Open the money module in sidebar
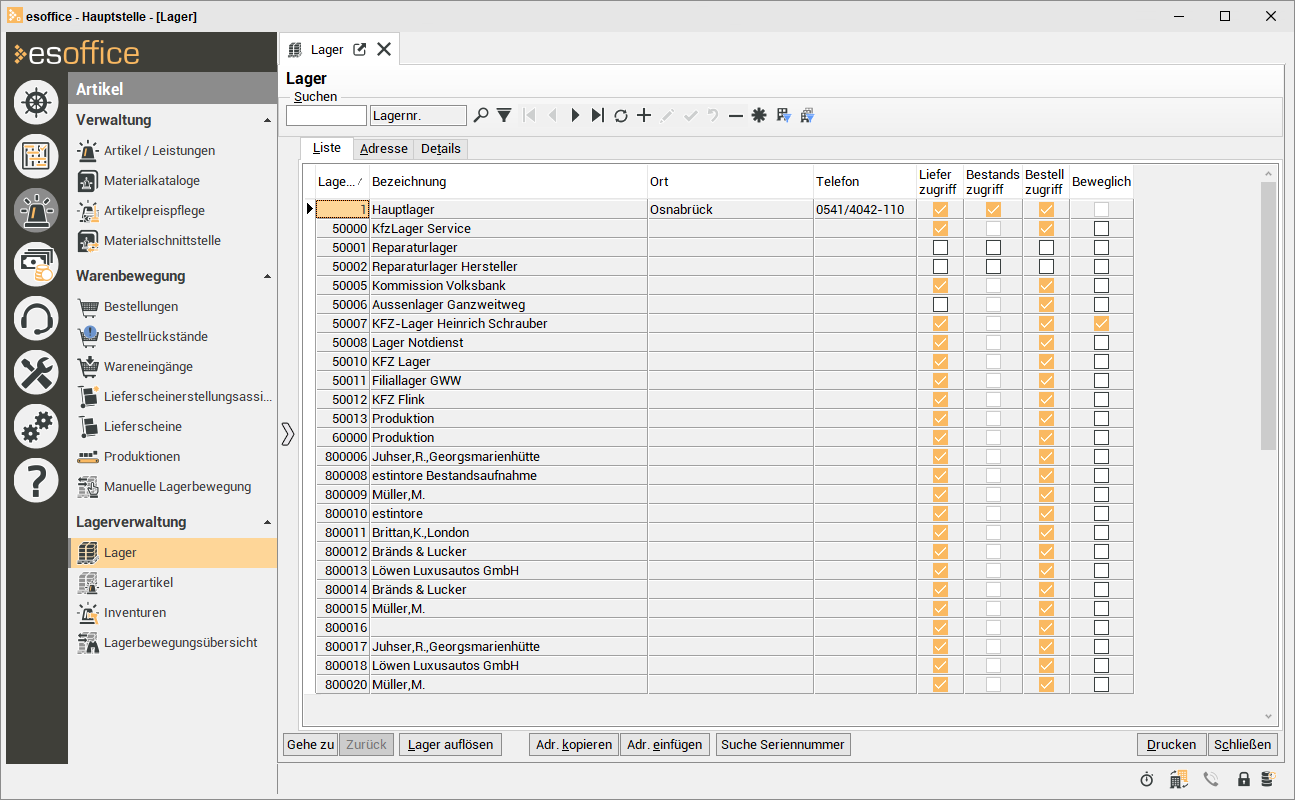The image size is (1295, 800). coord(36,264)
